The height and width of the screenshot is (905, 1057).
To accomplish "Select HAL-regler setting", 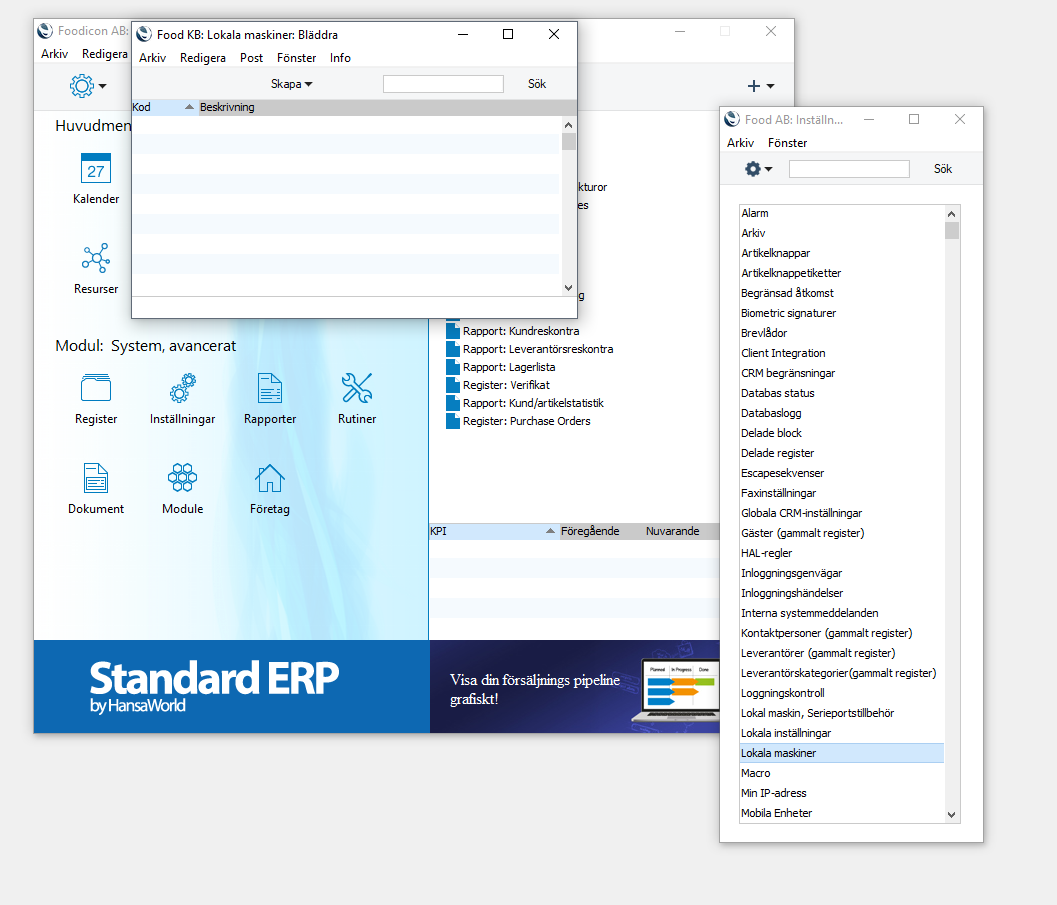I will 842,553.
